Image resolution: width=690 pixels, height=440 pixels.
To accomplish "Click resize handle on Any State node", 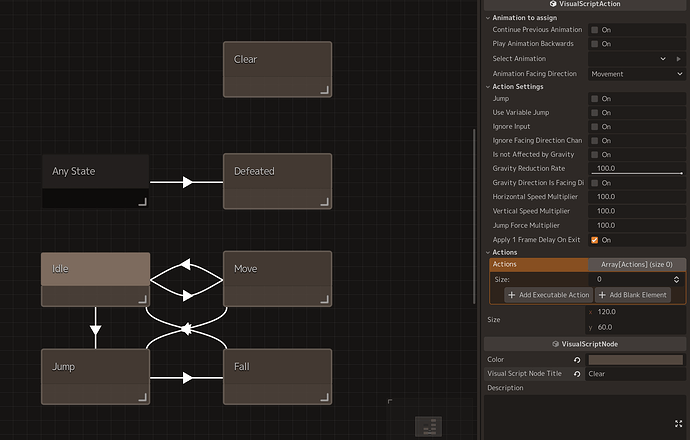I will click(x=143, y=202).
